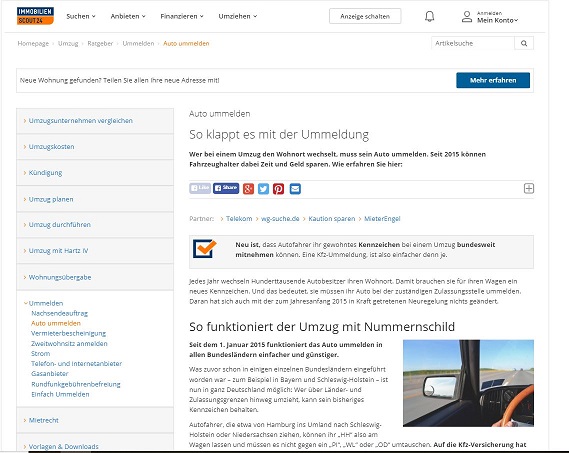Open Telekom partner link
Image resolution: width=569 pixels, height=453 pixels.
coord(239,219)
